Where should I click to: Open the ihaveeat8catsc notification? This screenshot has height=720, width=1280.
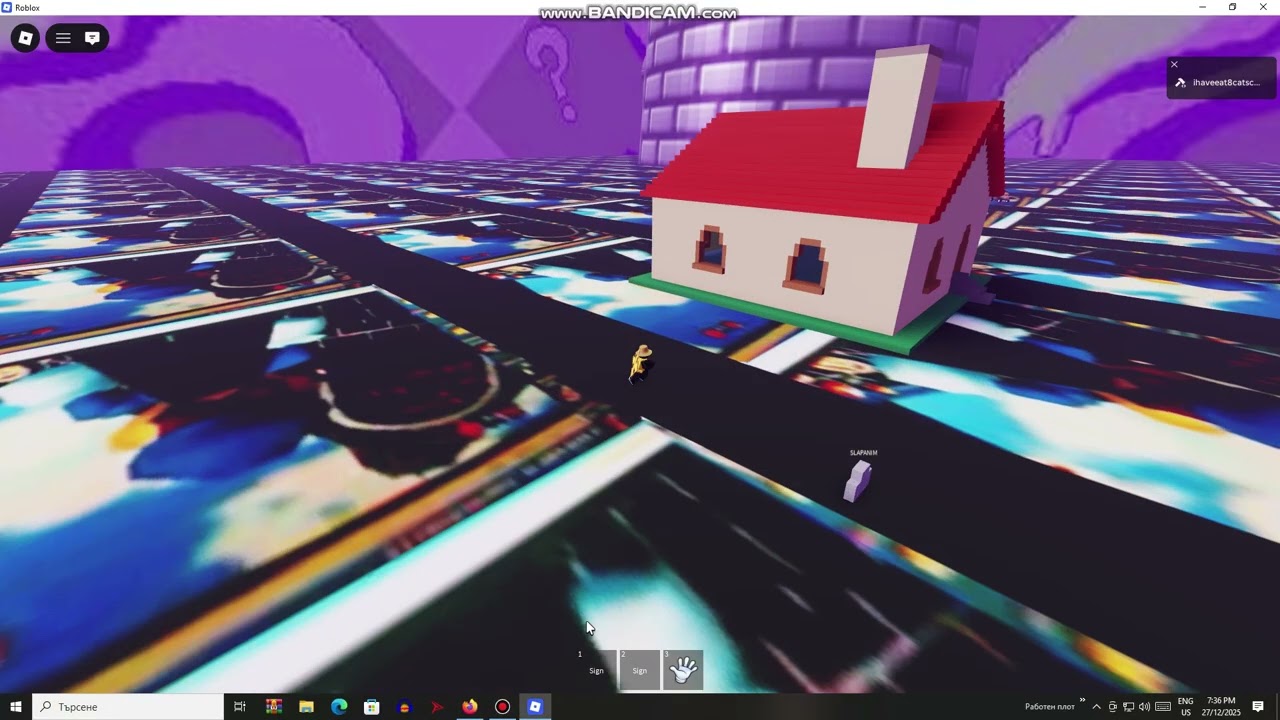pyautogui.click(x=1222, y=83)
